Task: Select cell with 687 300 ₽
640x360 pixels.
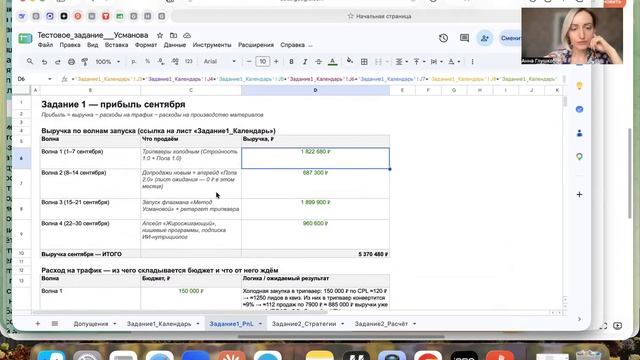Action: (x=316, y=183)
